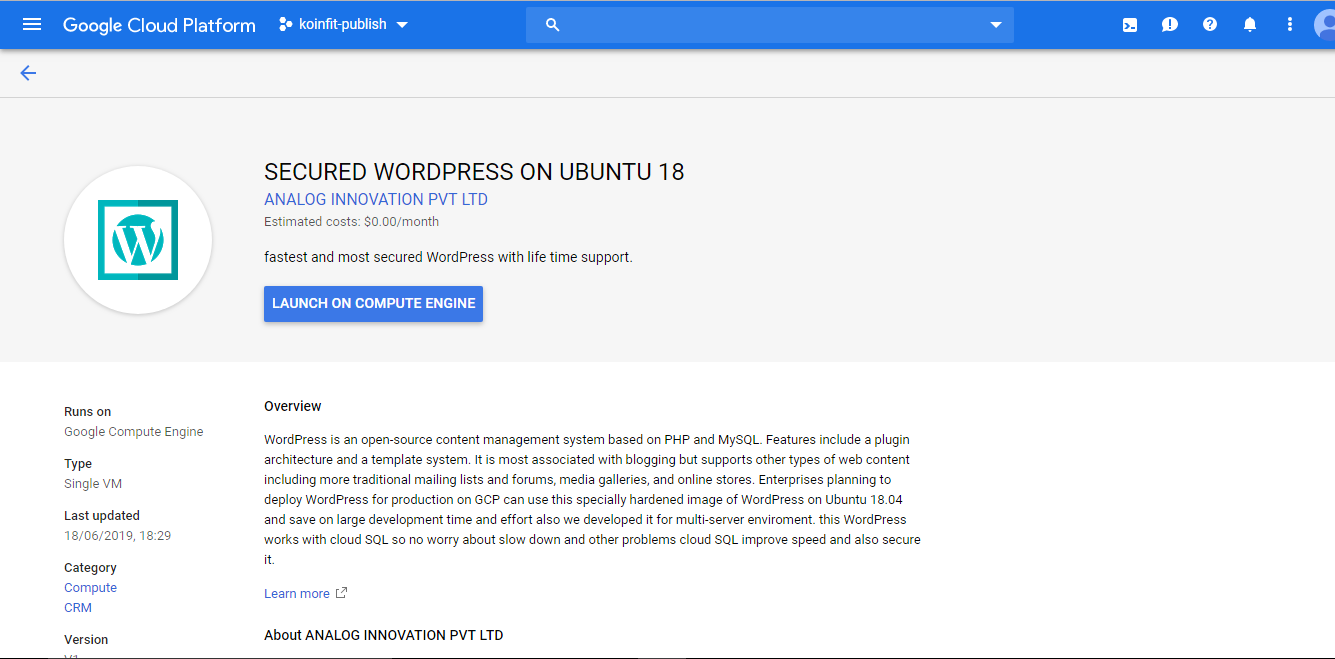Click the search magnifier icon

(x=553, y=25)
